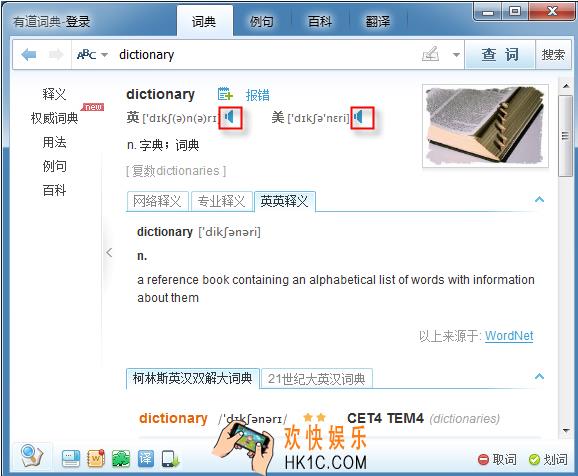
Task: Click the scrollbar down arrow
Action: [566, 430]
